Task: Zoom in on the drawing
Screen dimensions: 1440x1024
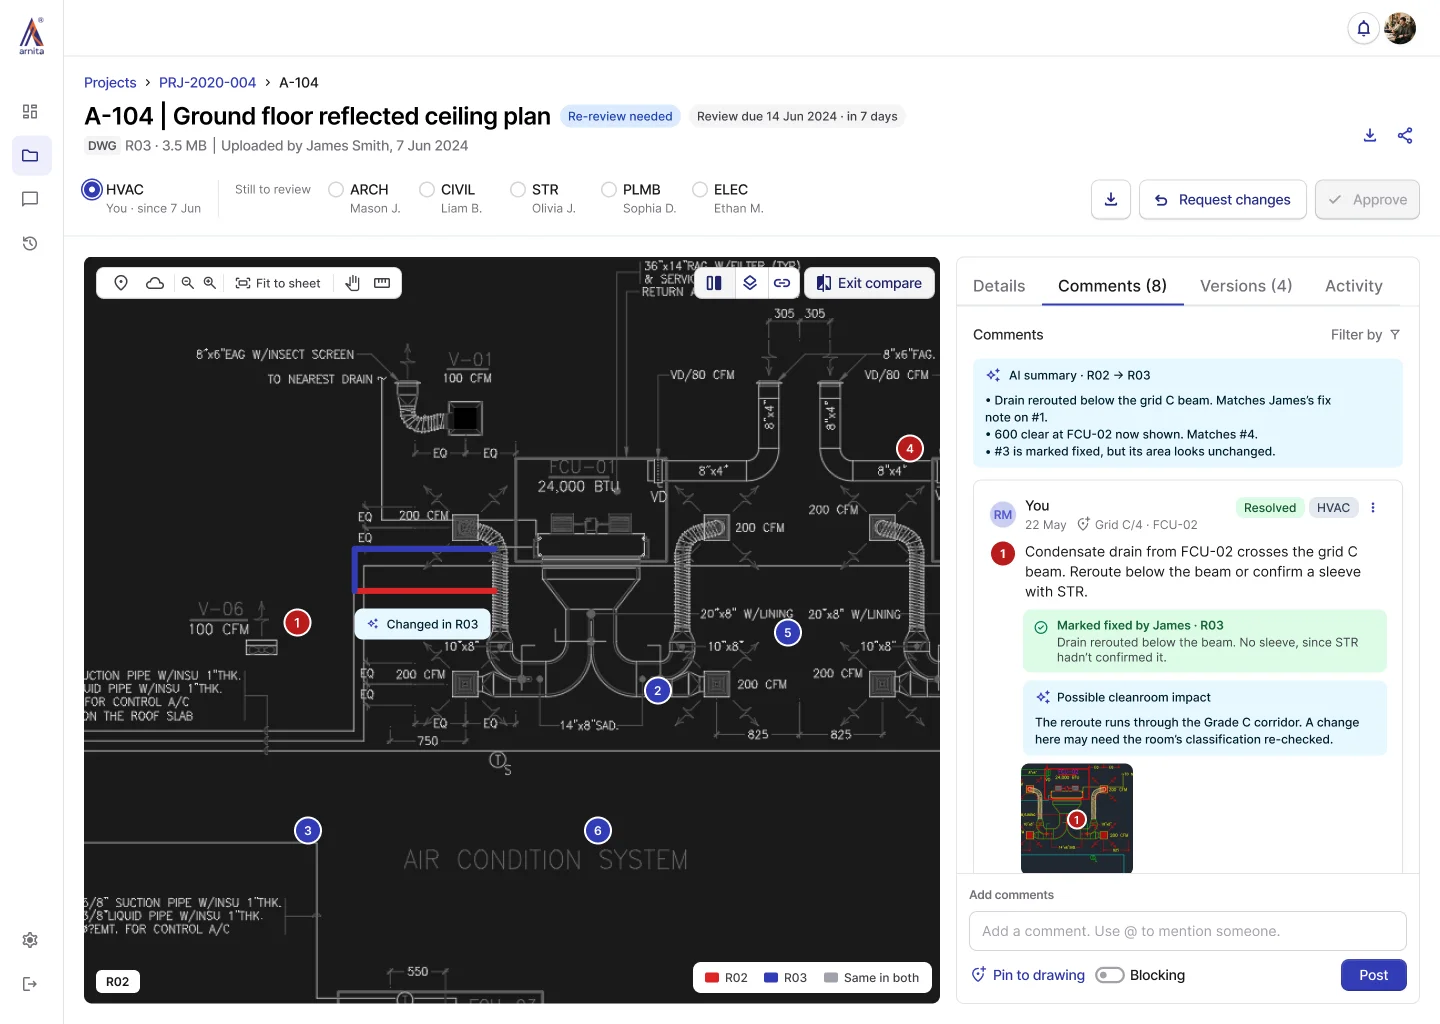Action: tap(210, 283)
